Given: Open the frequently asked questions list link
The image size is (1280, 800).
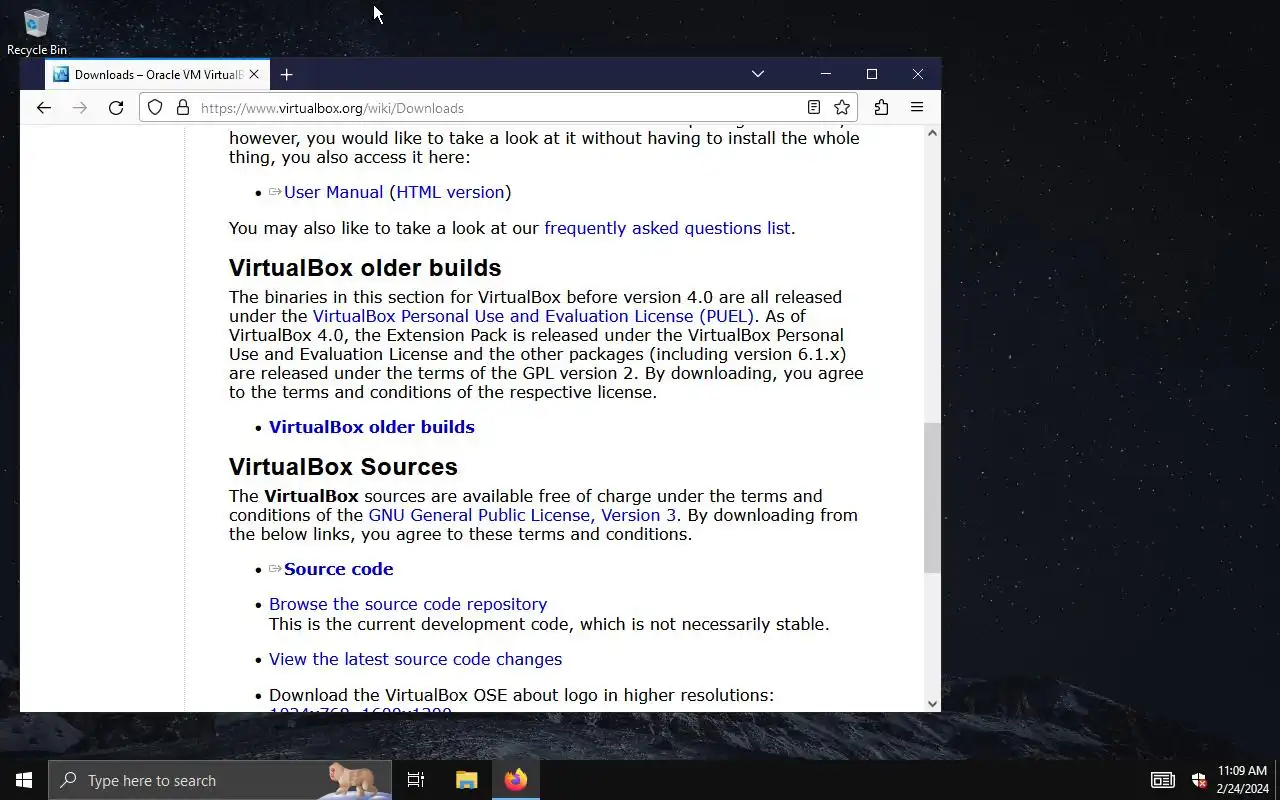Looking at the screenshot, I should (x=667, y=228).
